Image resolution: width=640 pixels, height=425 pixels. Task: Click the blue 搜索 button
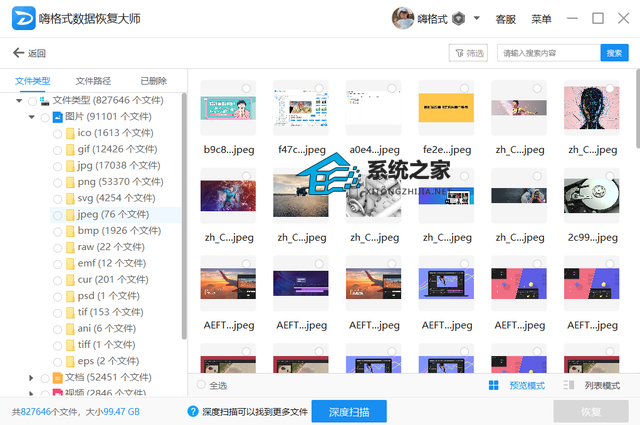(x=613, y=53)
